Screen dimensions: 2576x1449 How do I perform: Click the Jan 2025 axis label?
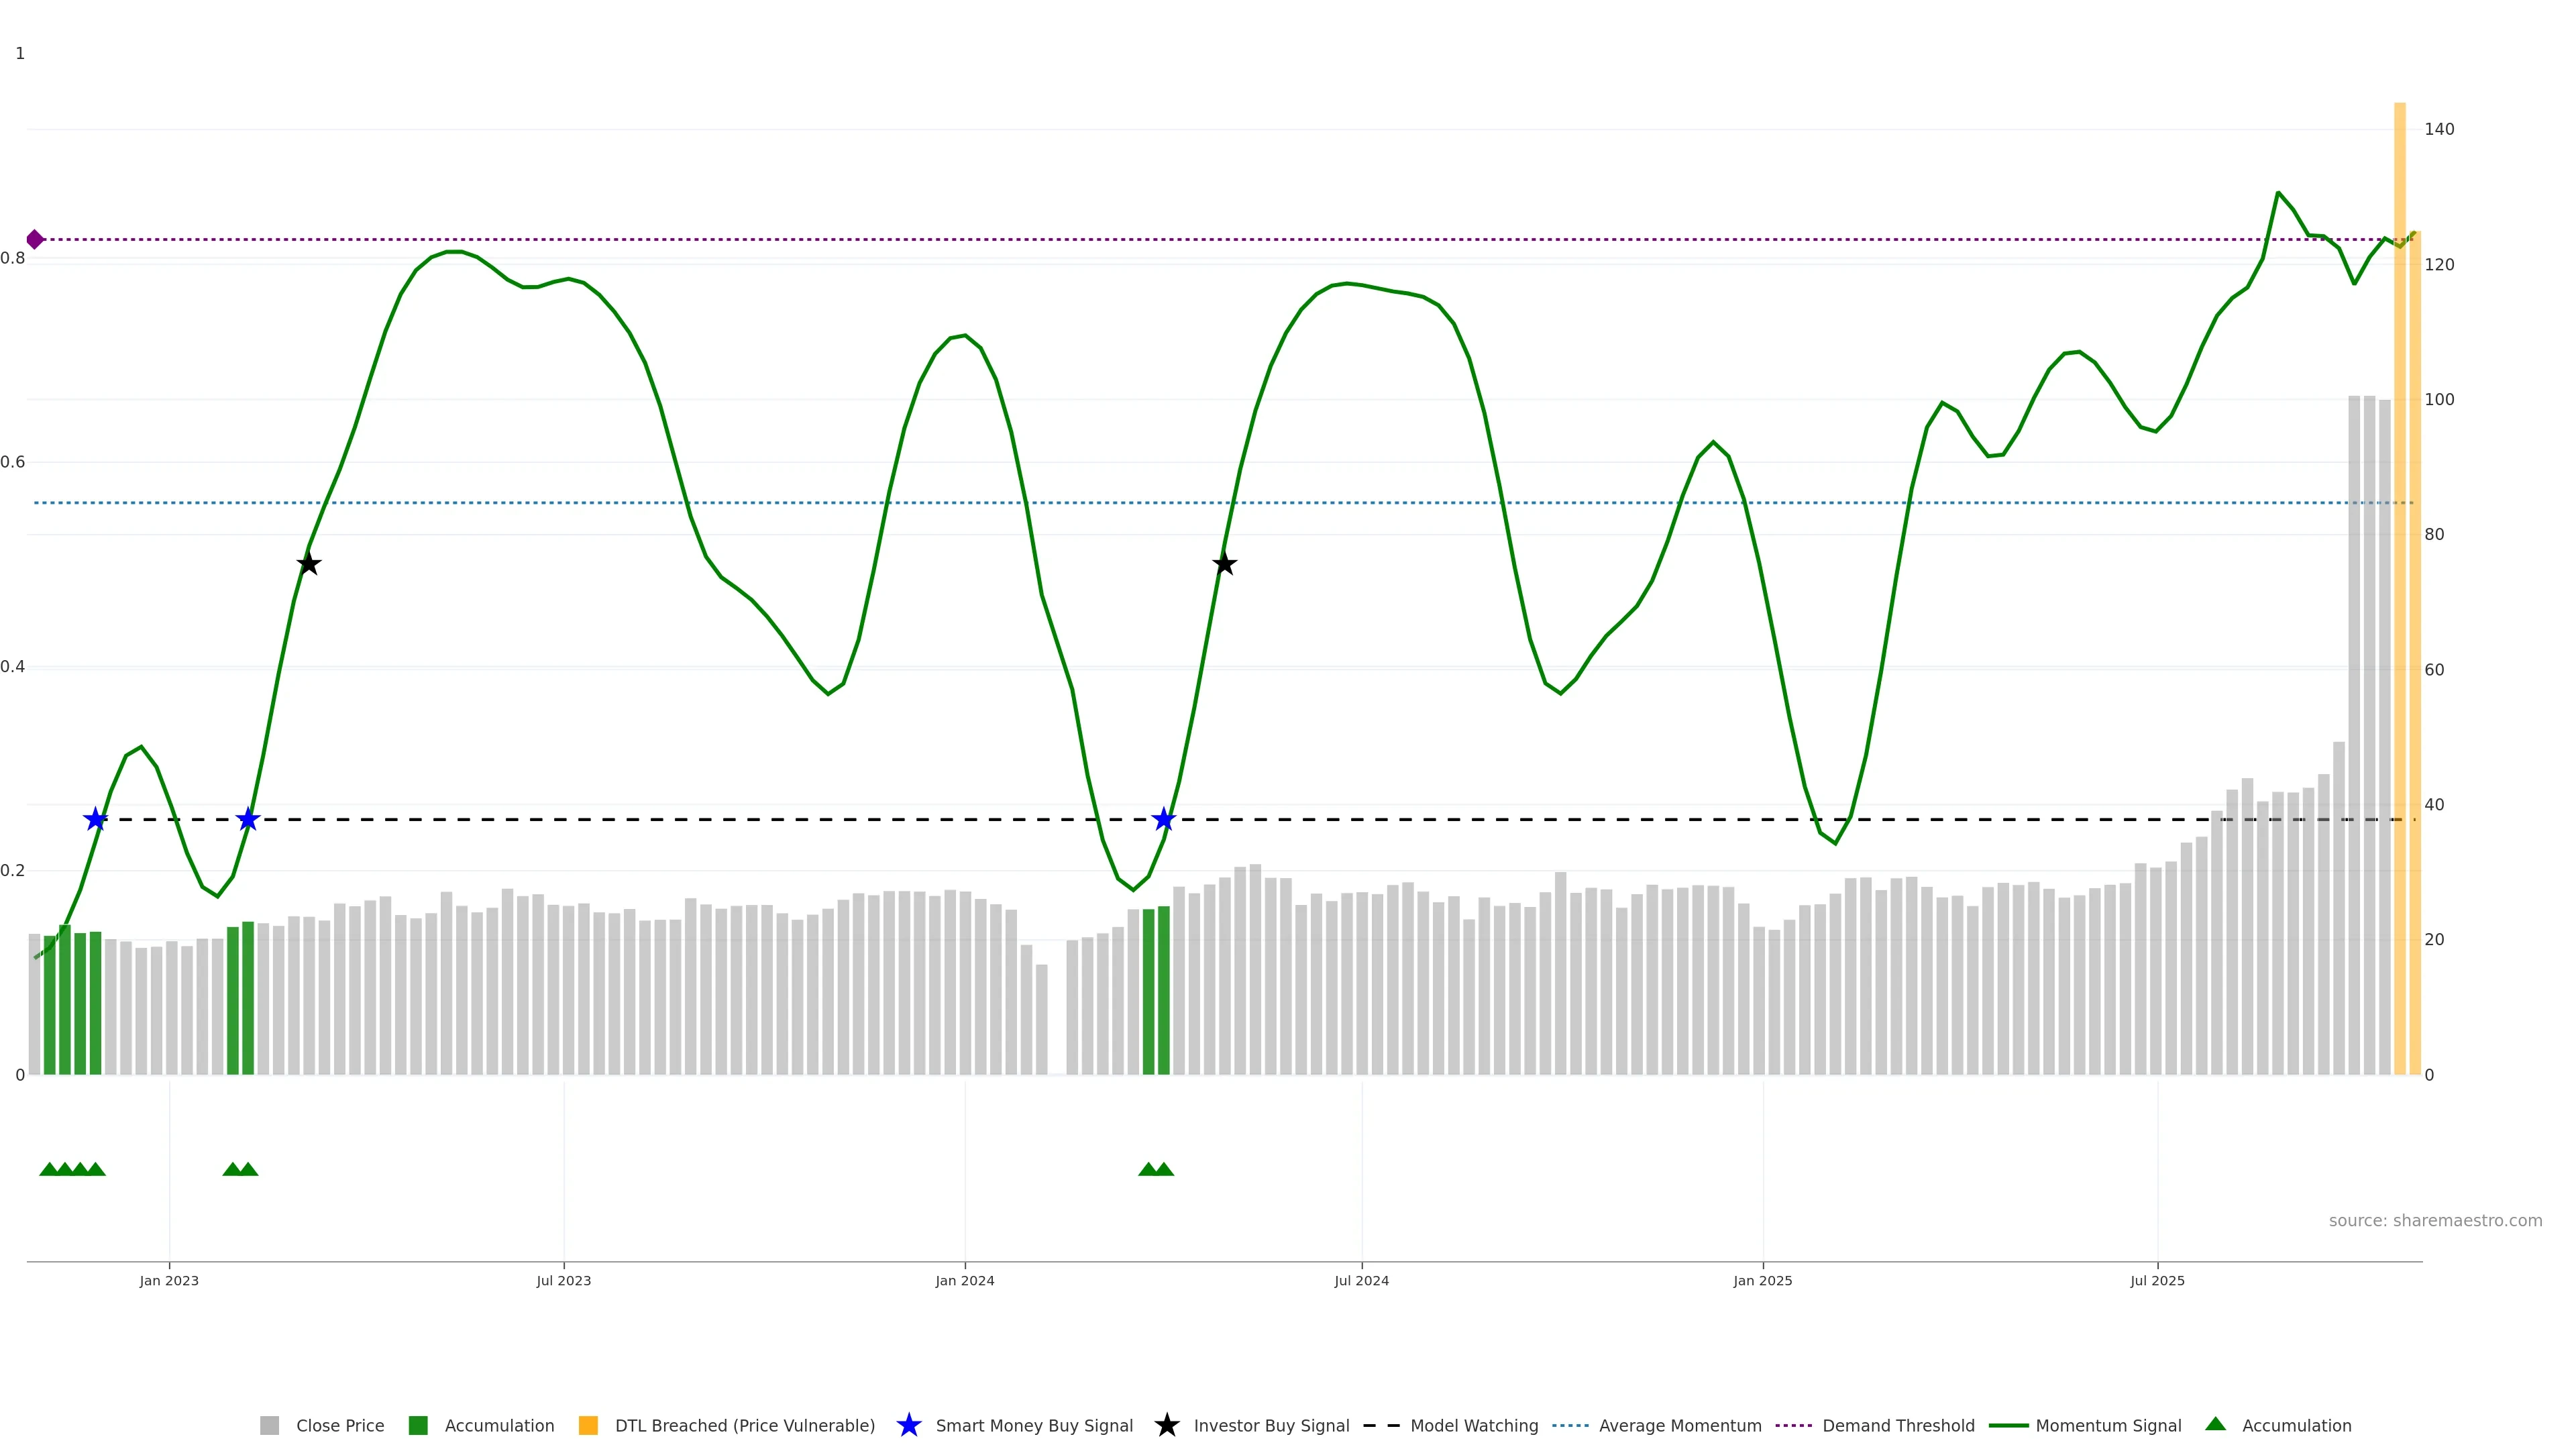coord(1762,1280)
